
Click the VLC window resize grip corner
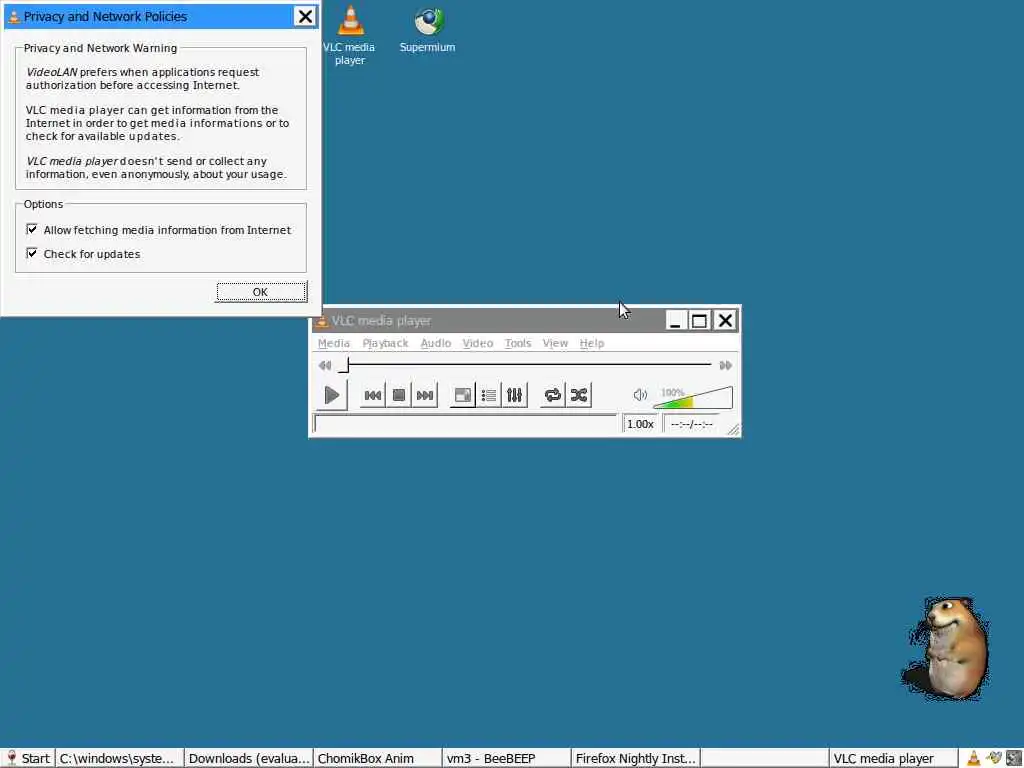[733, 429]
